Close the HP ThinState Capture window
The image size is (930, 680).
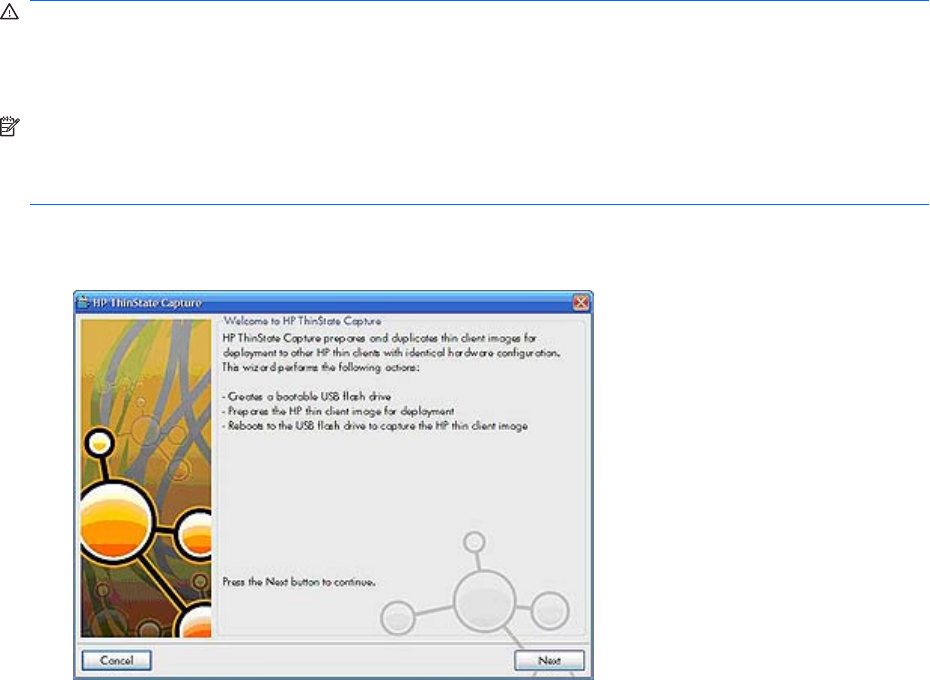[x=581, y=303]
